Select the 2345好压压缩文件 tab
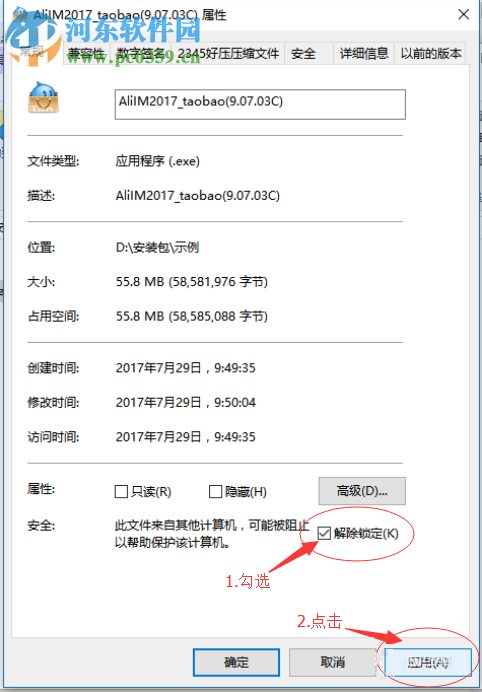Viewport: 482px width, 692px height. coord(229,54)
